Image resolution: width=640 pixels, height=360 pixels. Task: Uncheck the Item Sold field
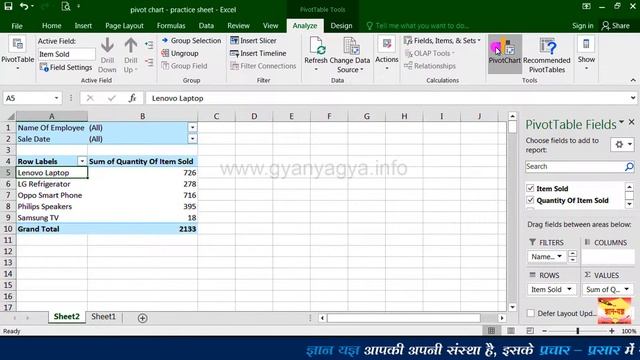[x=530, y=188]
